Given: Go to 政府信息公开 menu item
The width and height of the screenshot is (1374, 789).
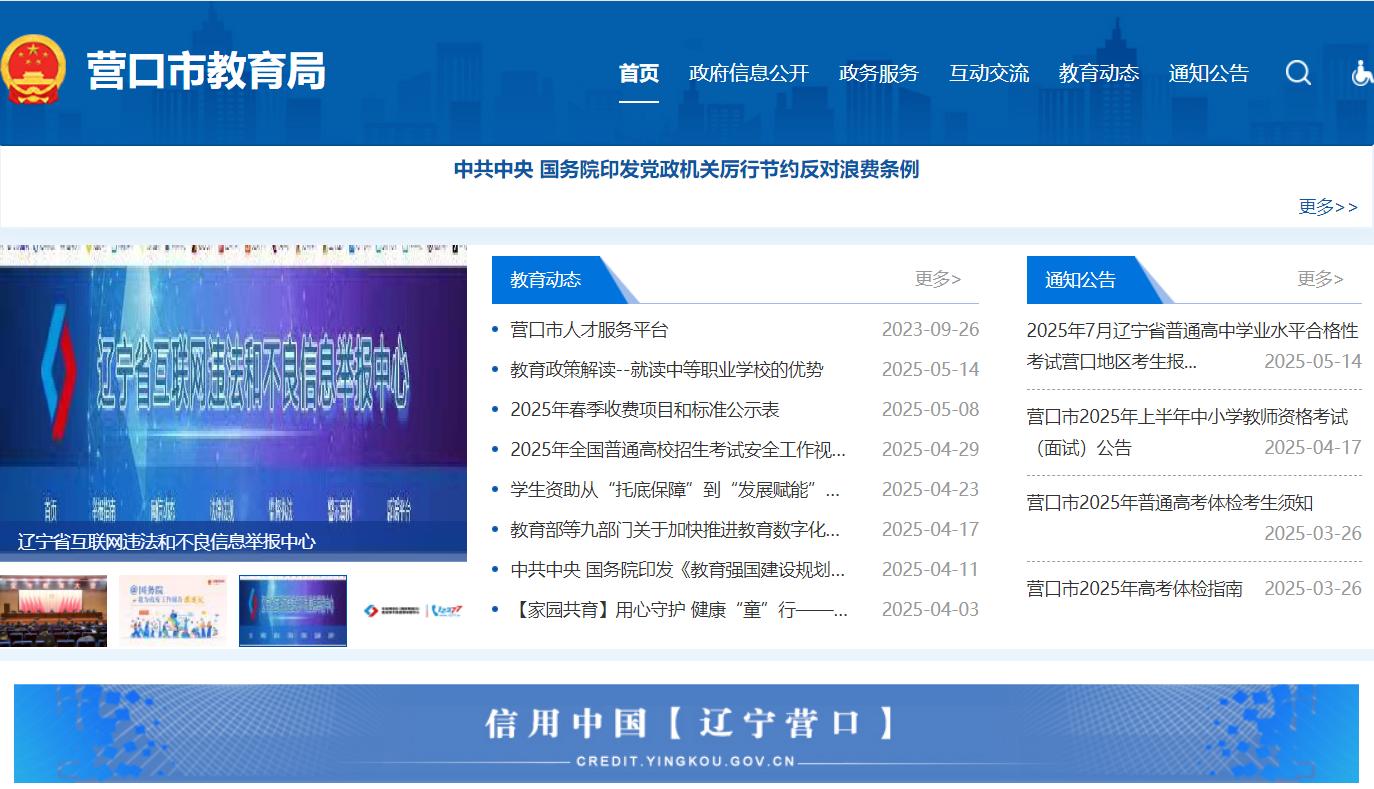Looking at the screenshot, I should pyautogui.click(x=748, y=73).
